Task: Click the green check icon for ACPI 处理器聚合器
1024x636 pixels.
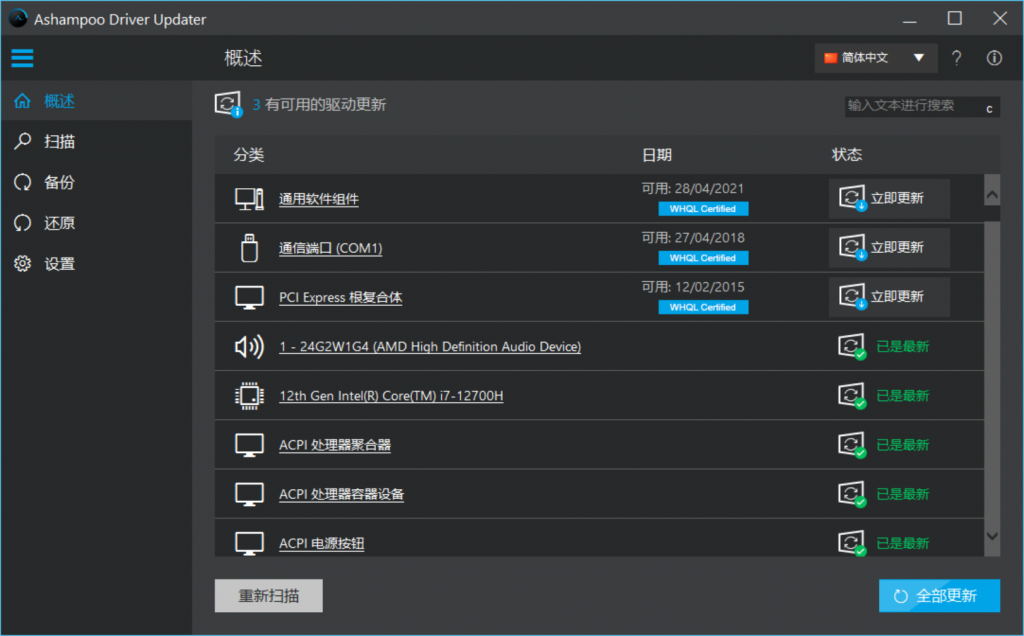Action: pos(851,444)
